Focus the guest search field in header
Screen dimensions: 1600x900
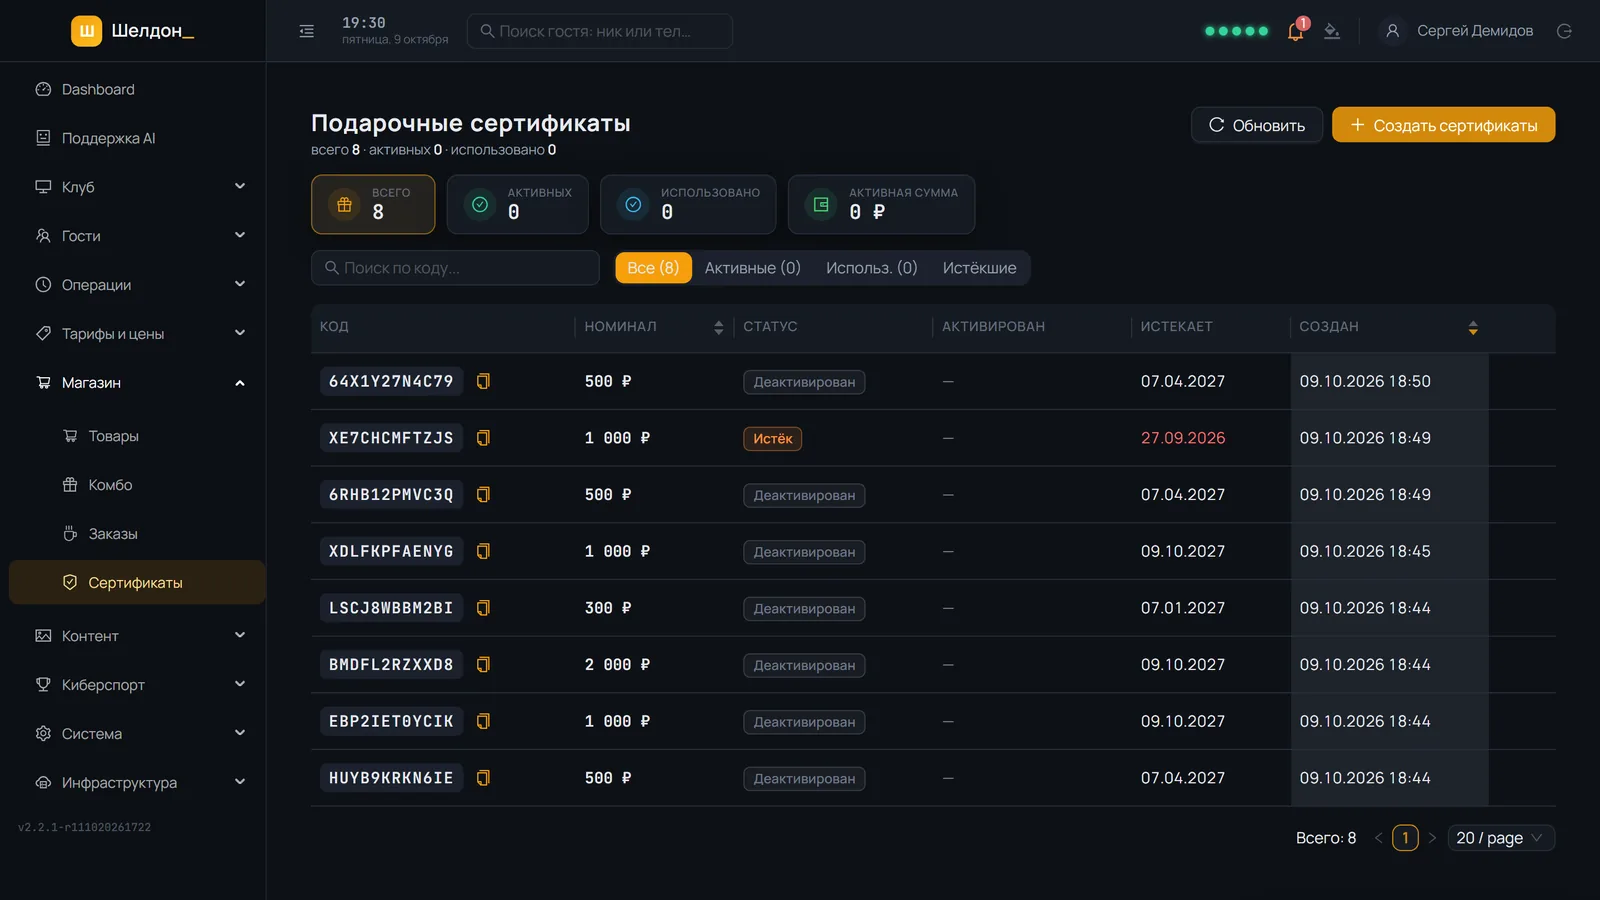pyautogui.click(x=599, y=31)
